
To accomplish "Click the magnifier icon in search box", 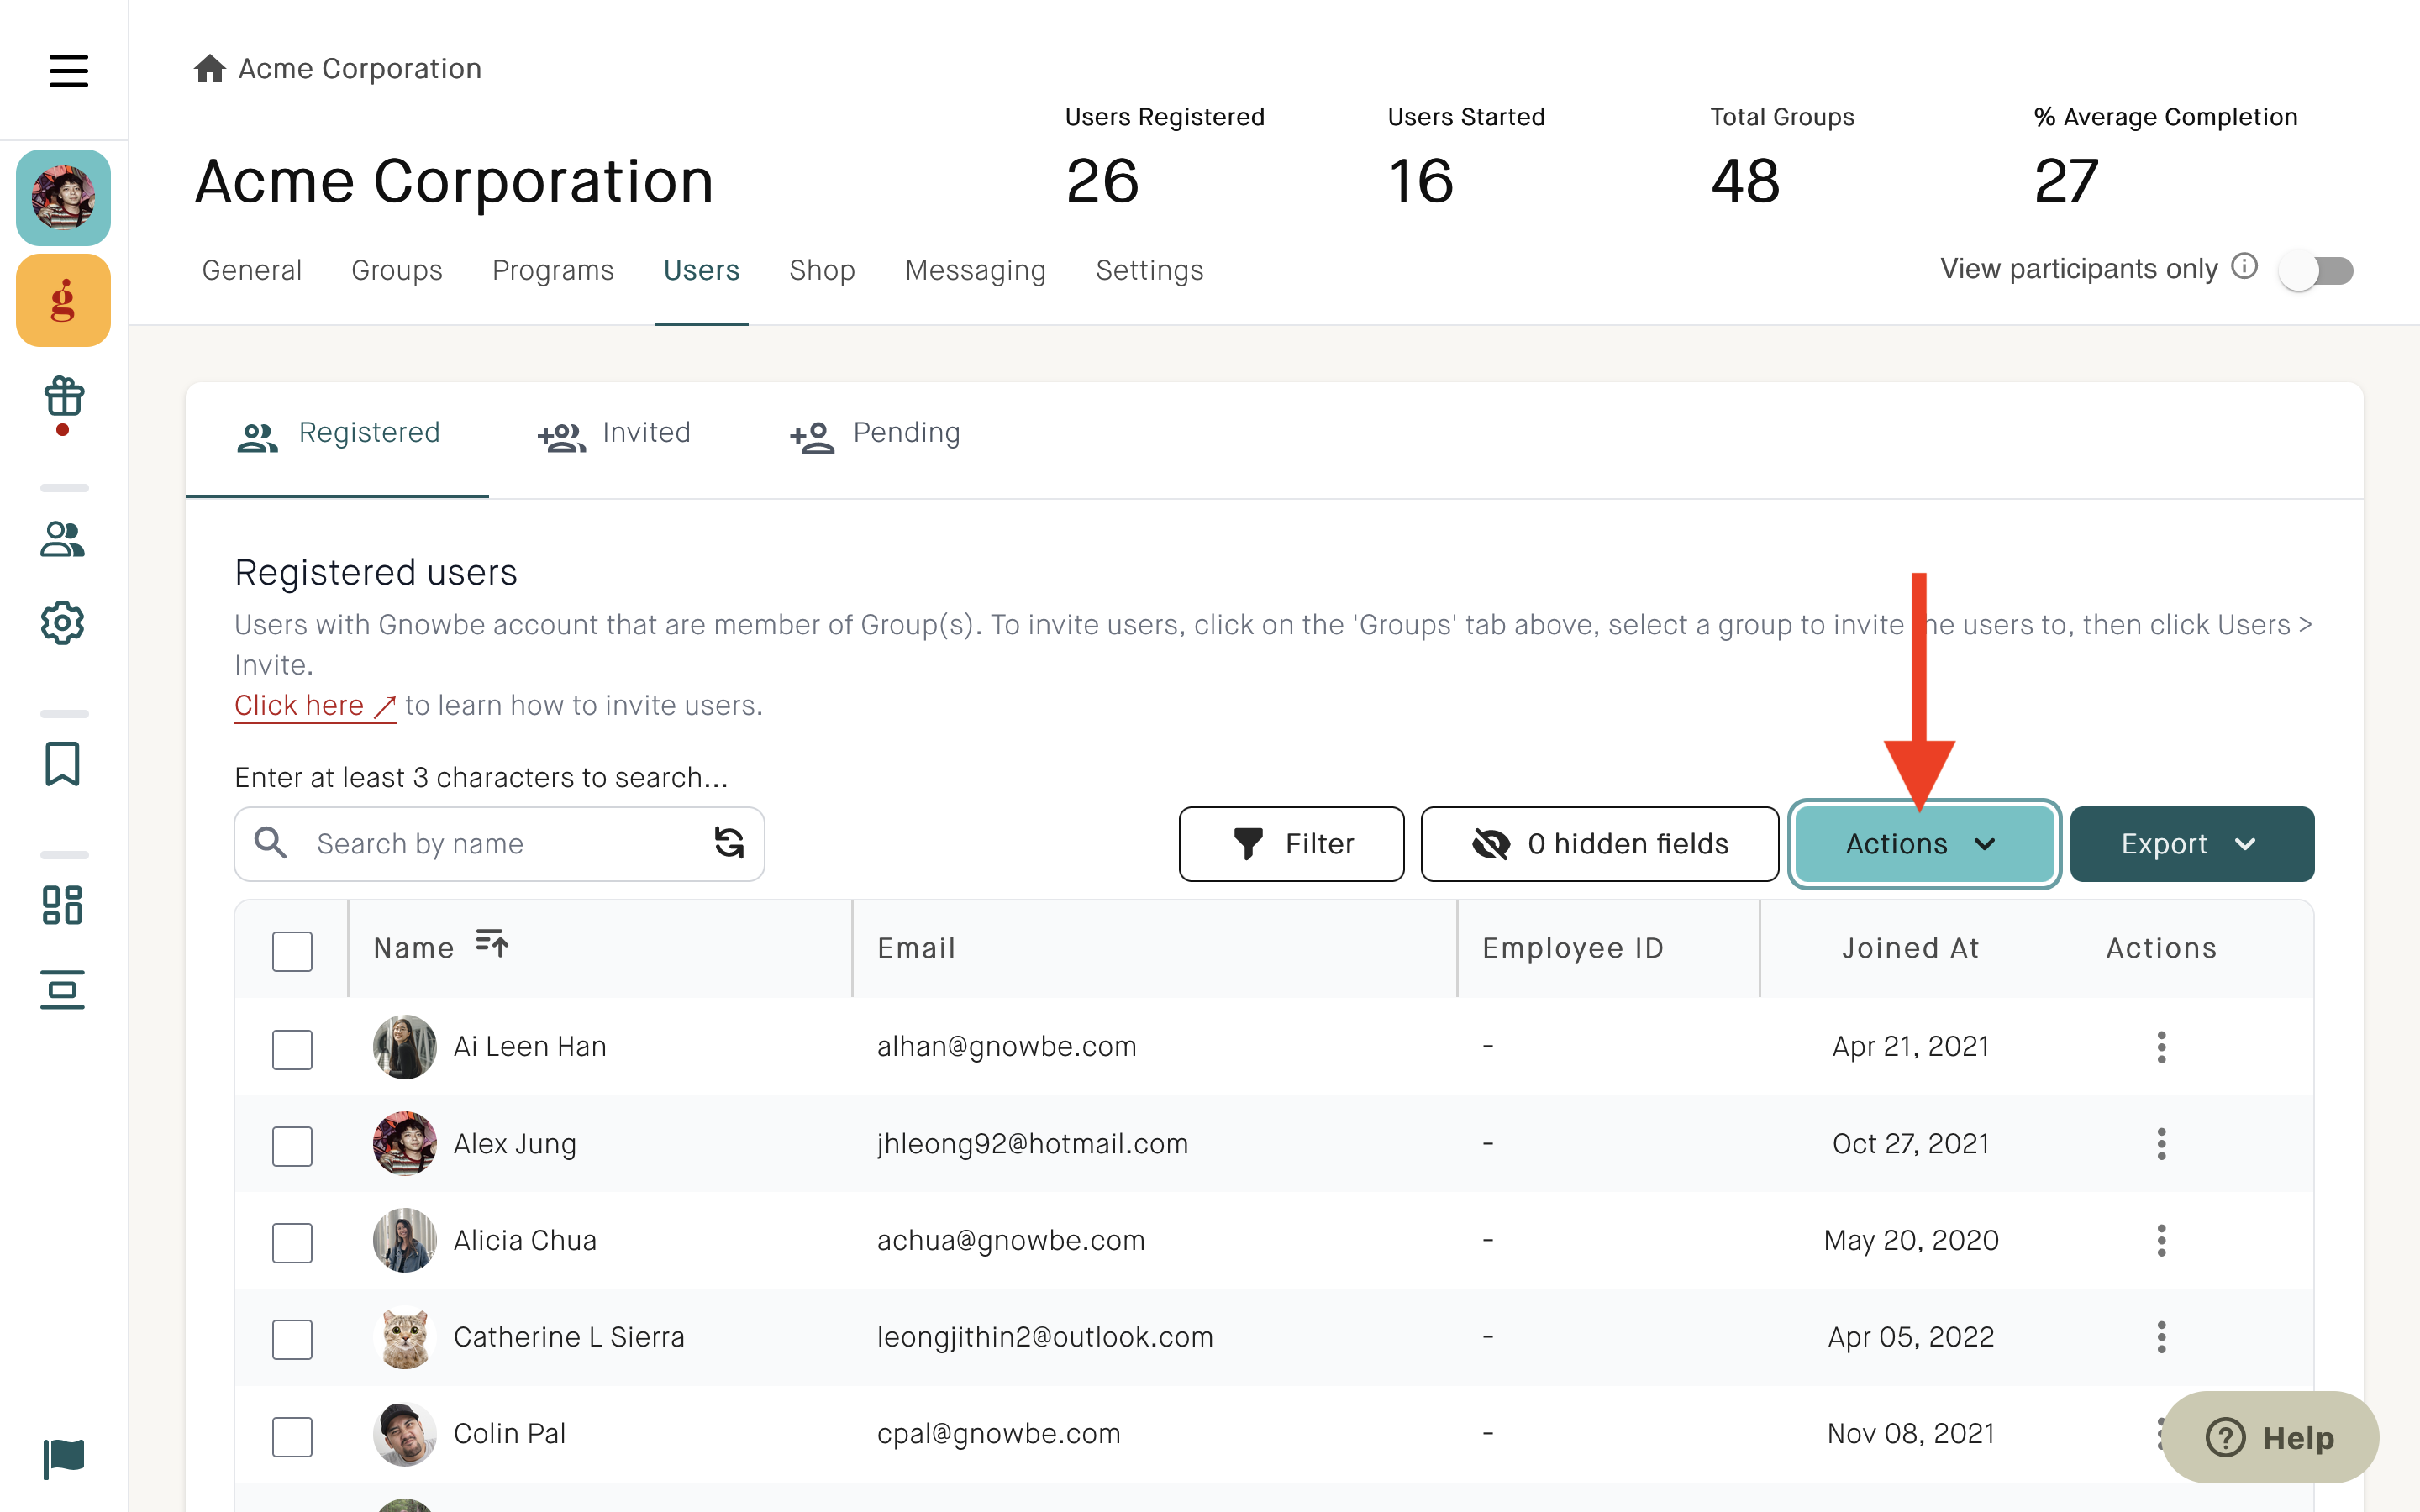I will coord(271,843).
